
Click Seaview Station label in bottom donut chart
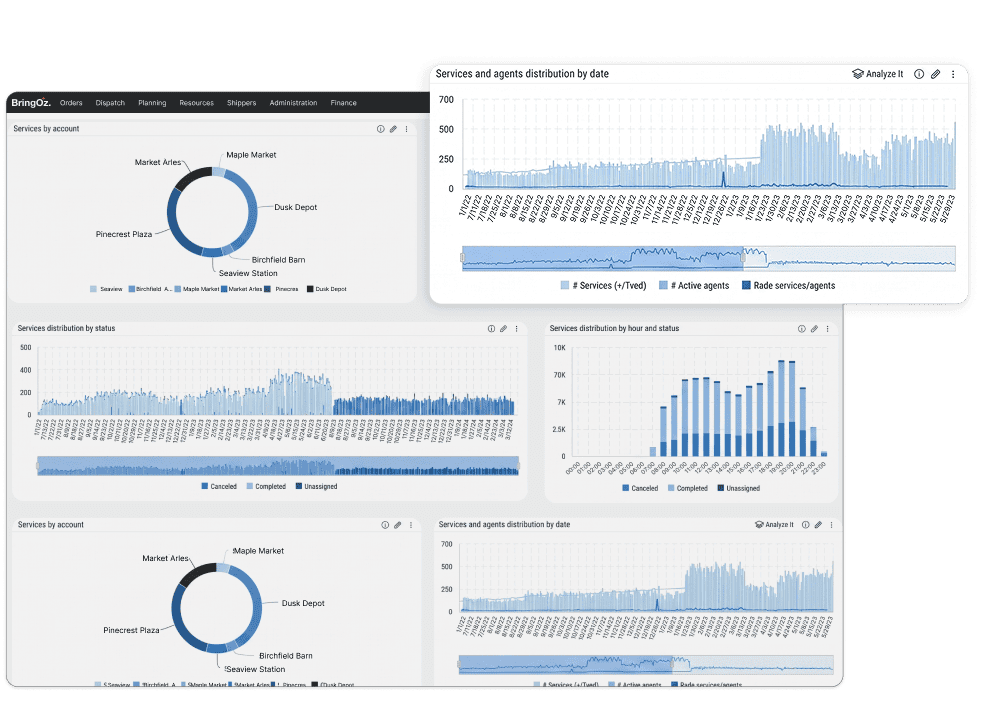click(255, 669)
